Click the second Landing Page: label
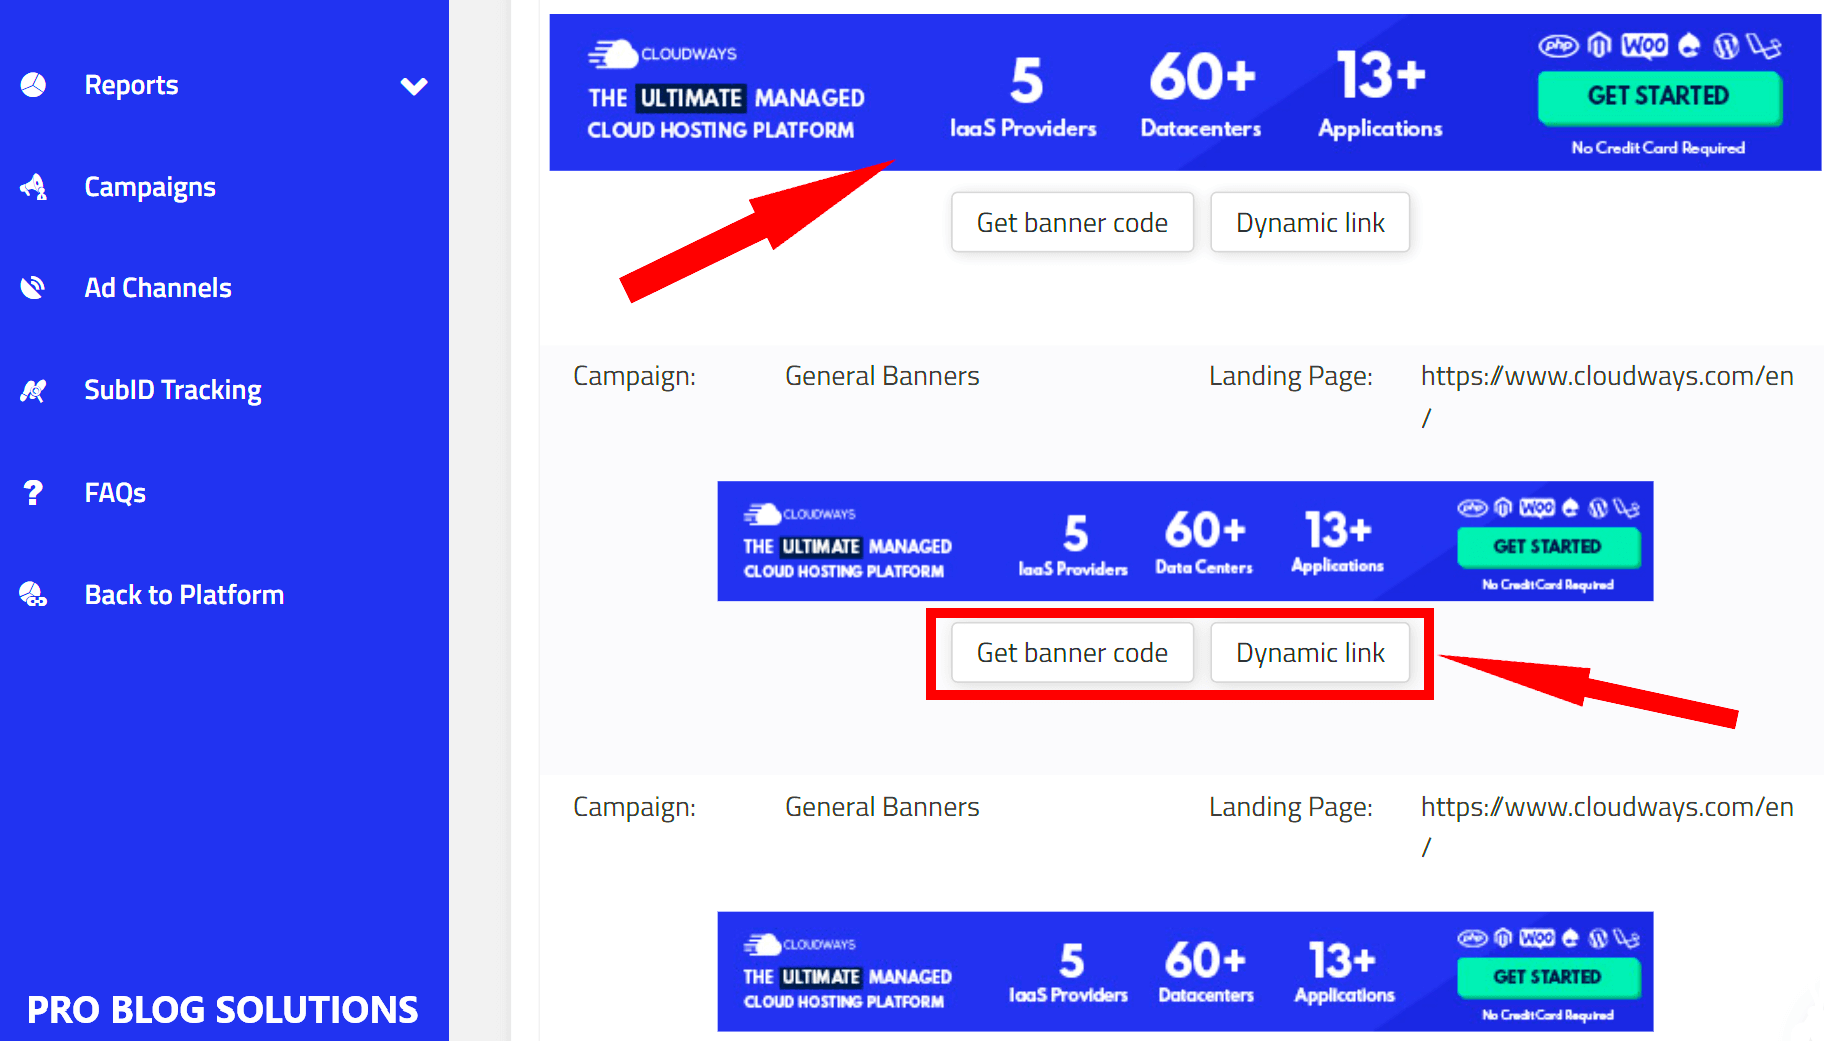The height and width of the screenshot is (1041, 1824). pos(1290,808)
